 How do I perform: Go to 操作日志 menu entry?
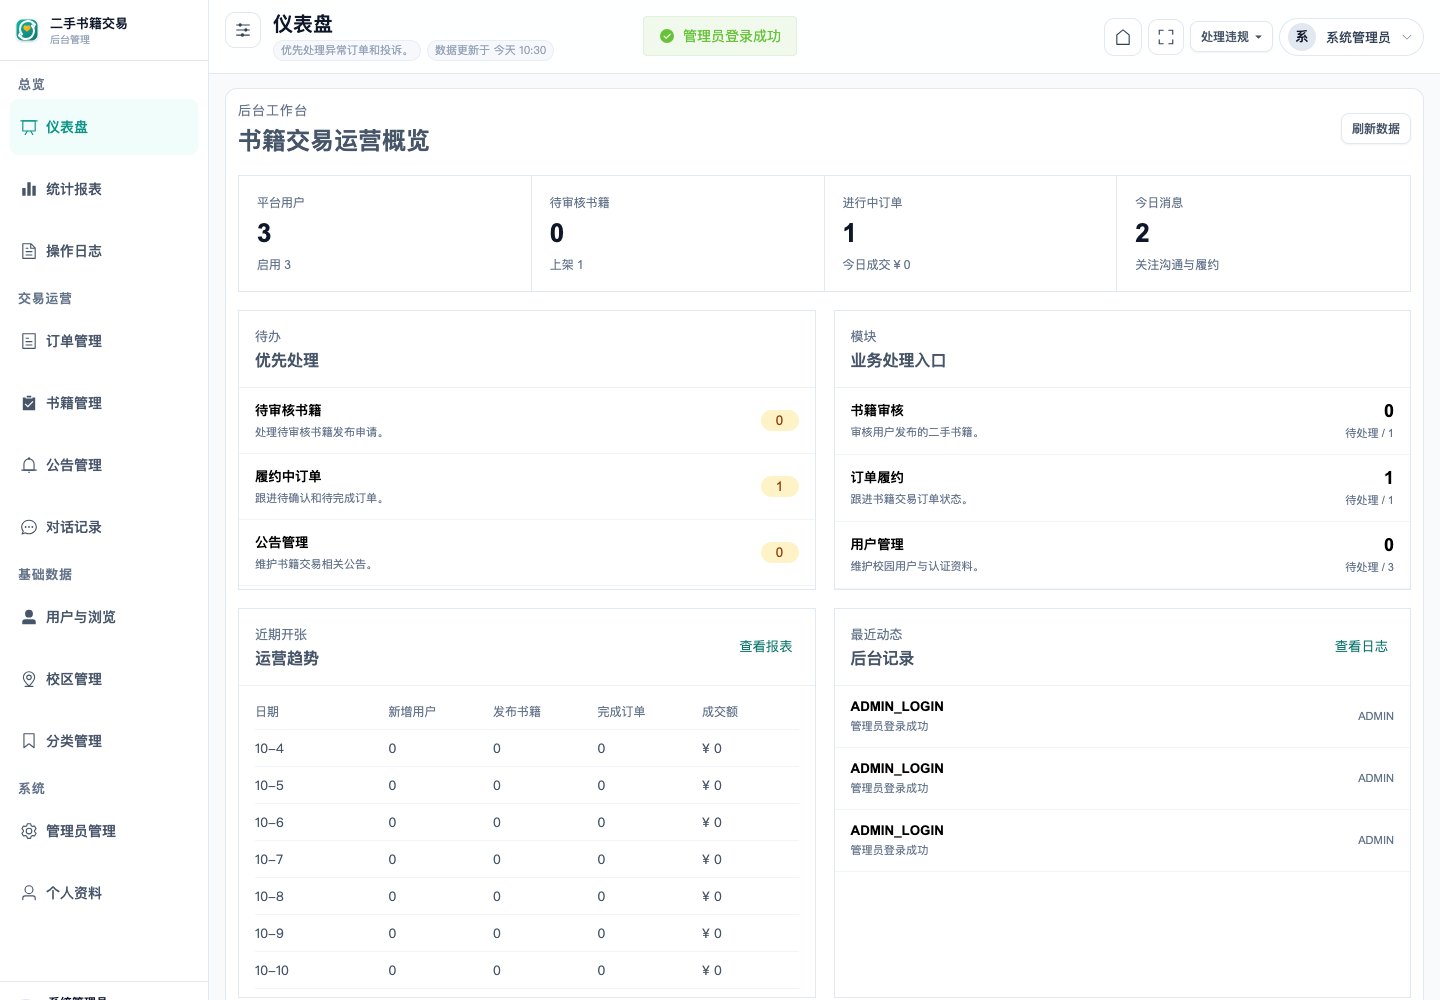(x=104, y=251)
